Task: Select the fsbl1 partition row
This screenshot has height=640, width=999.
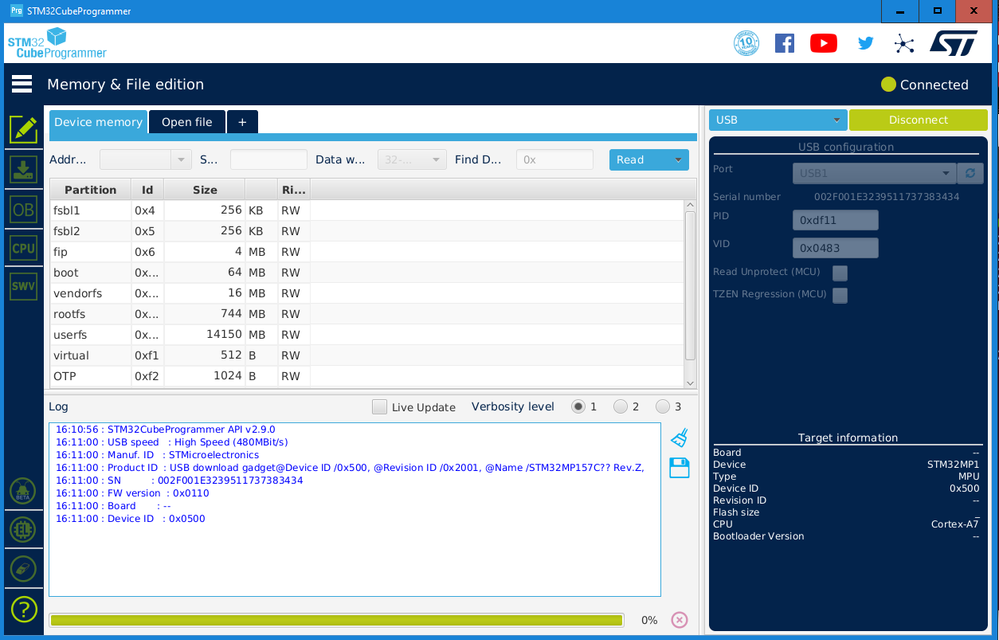Action: pyautogui.click(x=367, y=211)
